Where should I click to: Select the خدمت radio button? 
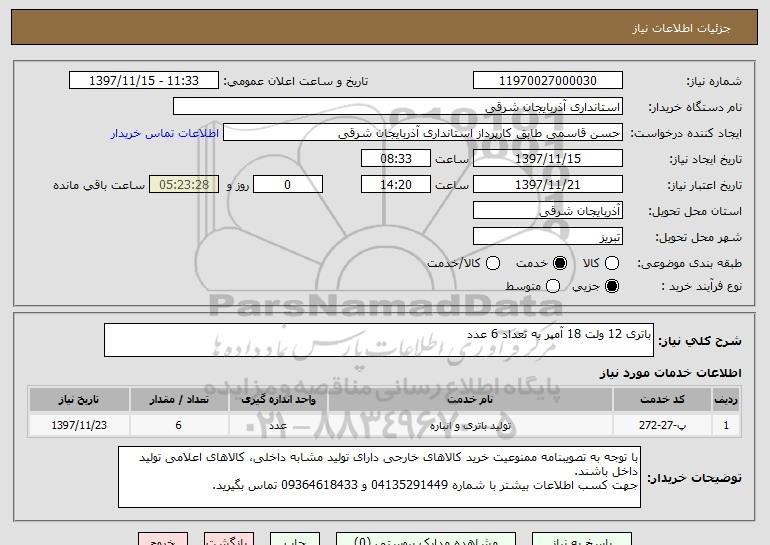pyautogui.click(x=560, y=264)
